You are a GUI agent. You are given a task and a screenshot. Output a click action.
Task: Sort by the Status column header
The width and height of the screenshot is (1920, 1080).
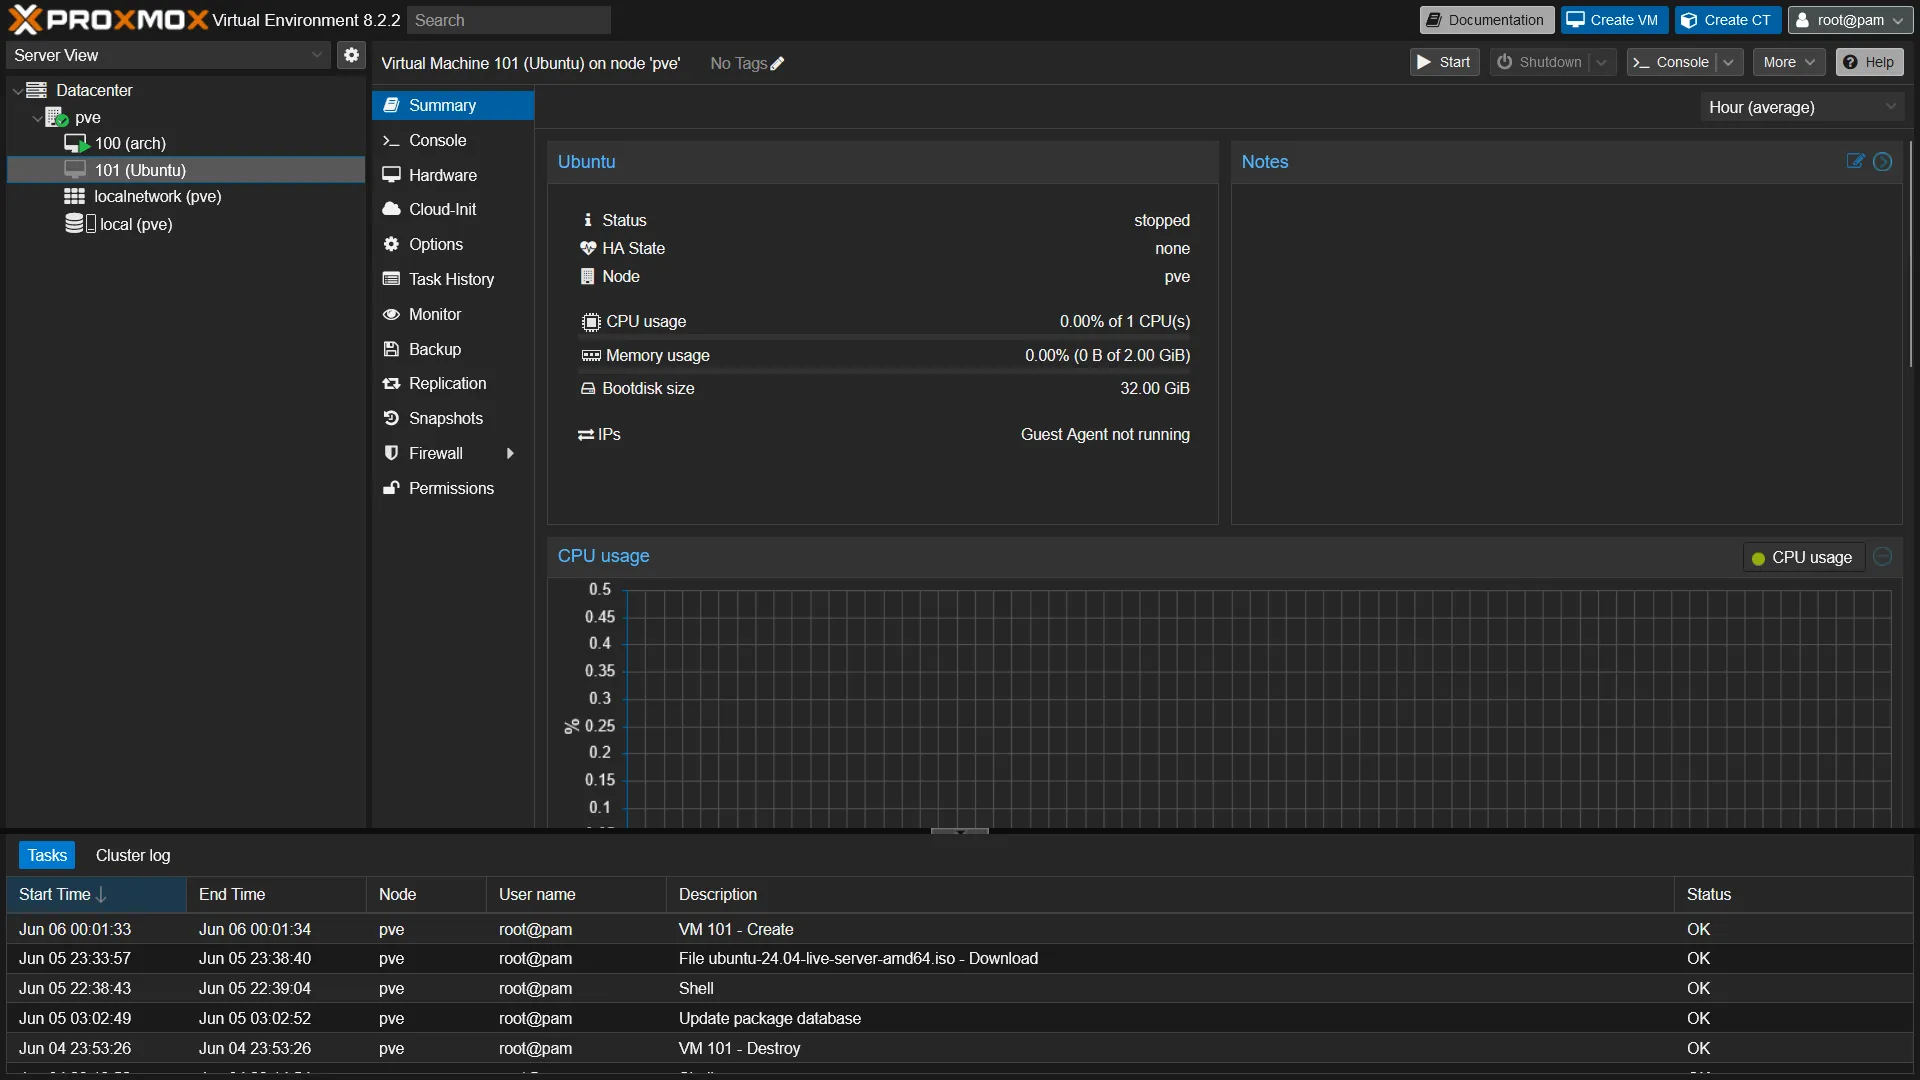point(1794,894)
